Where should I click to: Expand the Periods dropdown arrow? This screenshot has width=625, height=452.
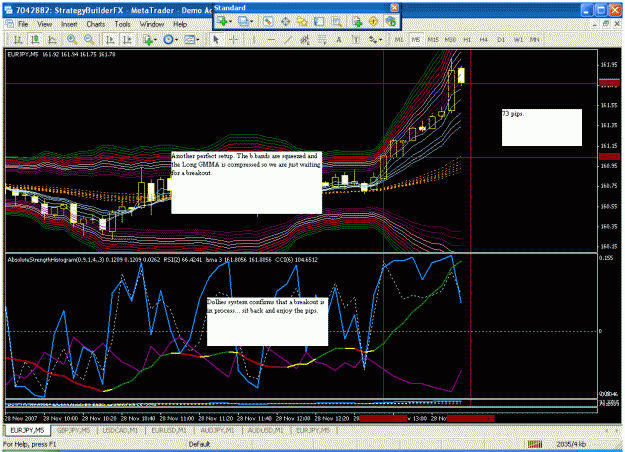176,39
